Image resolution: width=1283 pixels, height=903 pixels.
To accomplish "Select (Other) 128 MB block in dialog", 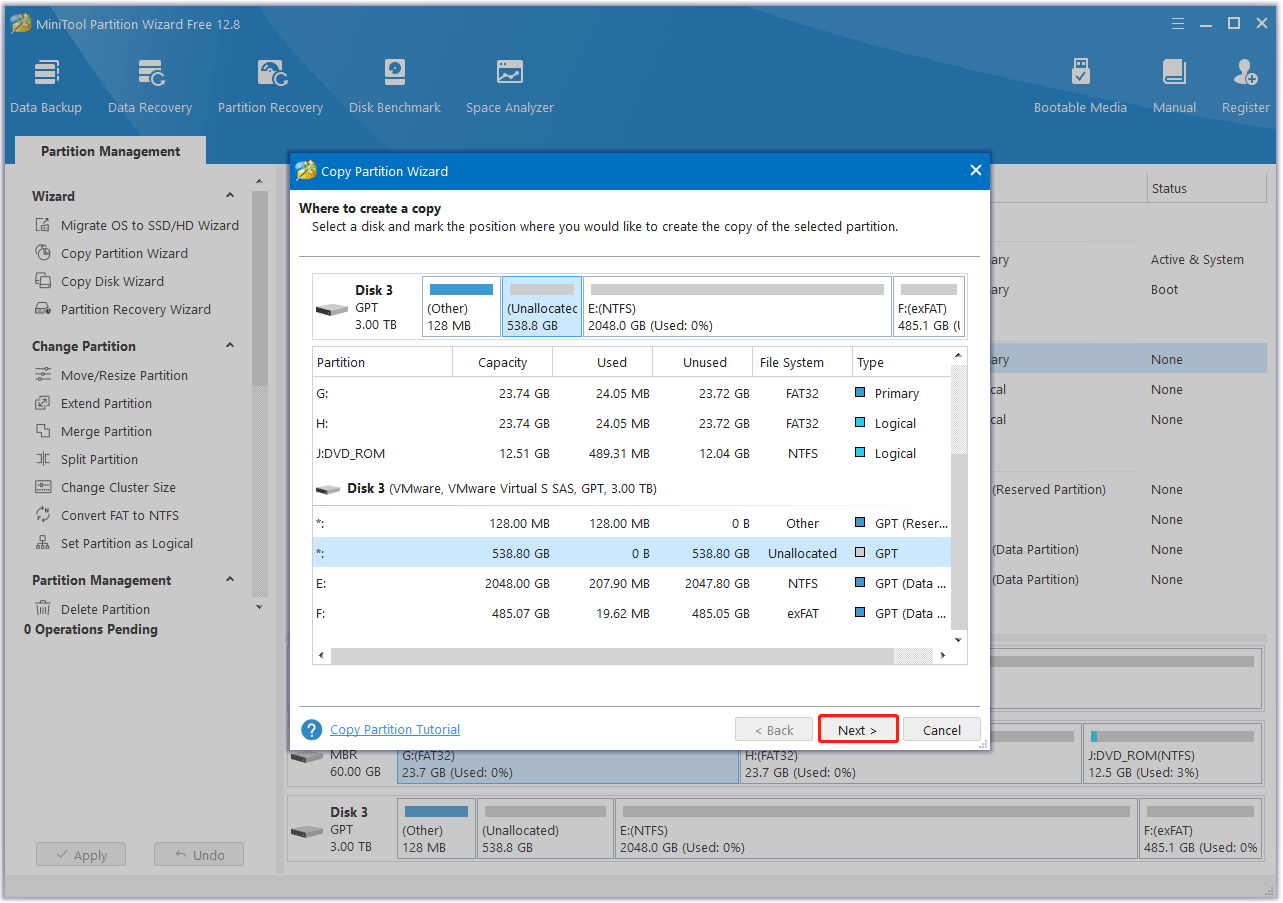I will 461,306.
